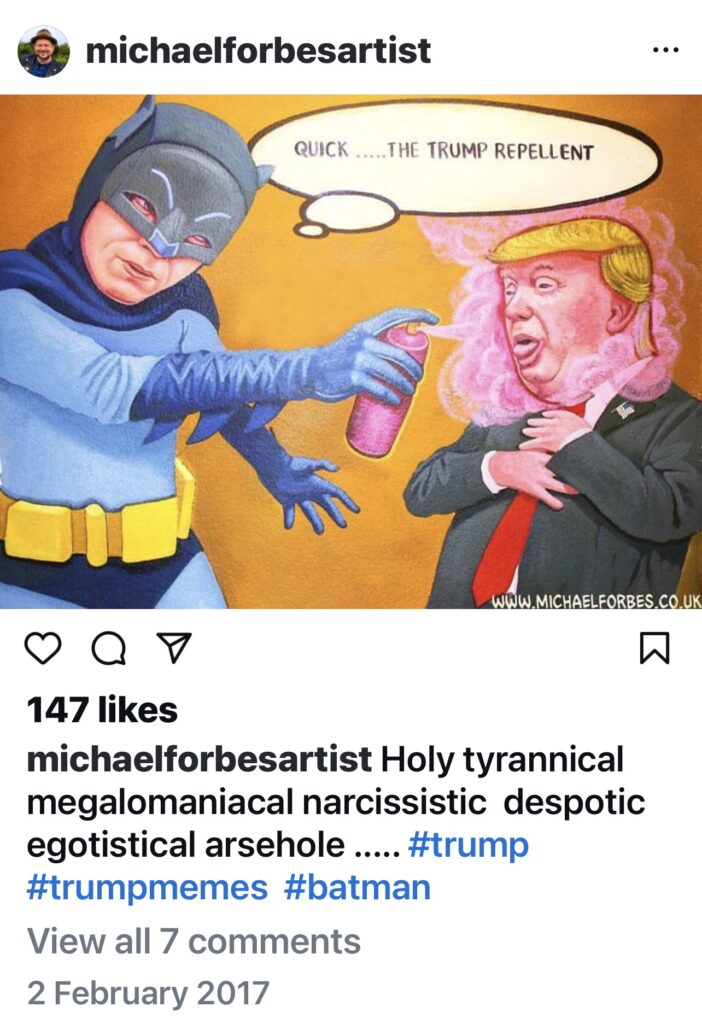Open comments via the speech bubble icon

(x=109, y=648)
